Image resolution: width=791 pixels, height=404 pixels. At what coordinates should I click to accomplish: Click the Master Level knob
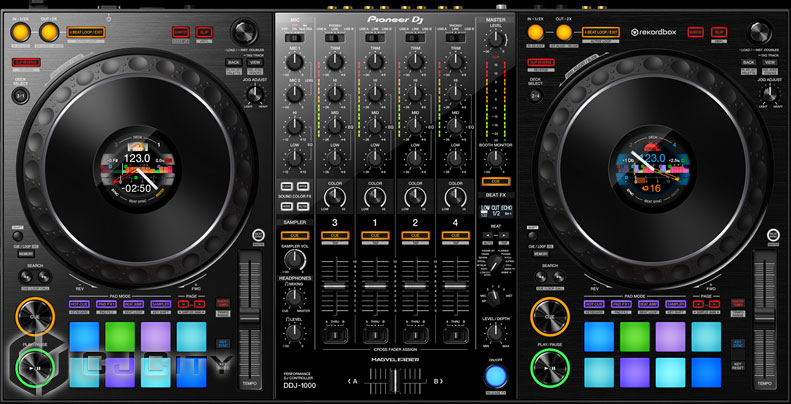tap(495, 39)
